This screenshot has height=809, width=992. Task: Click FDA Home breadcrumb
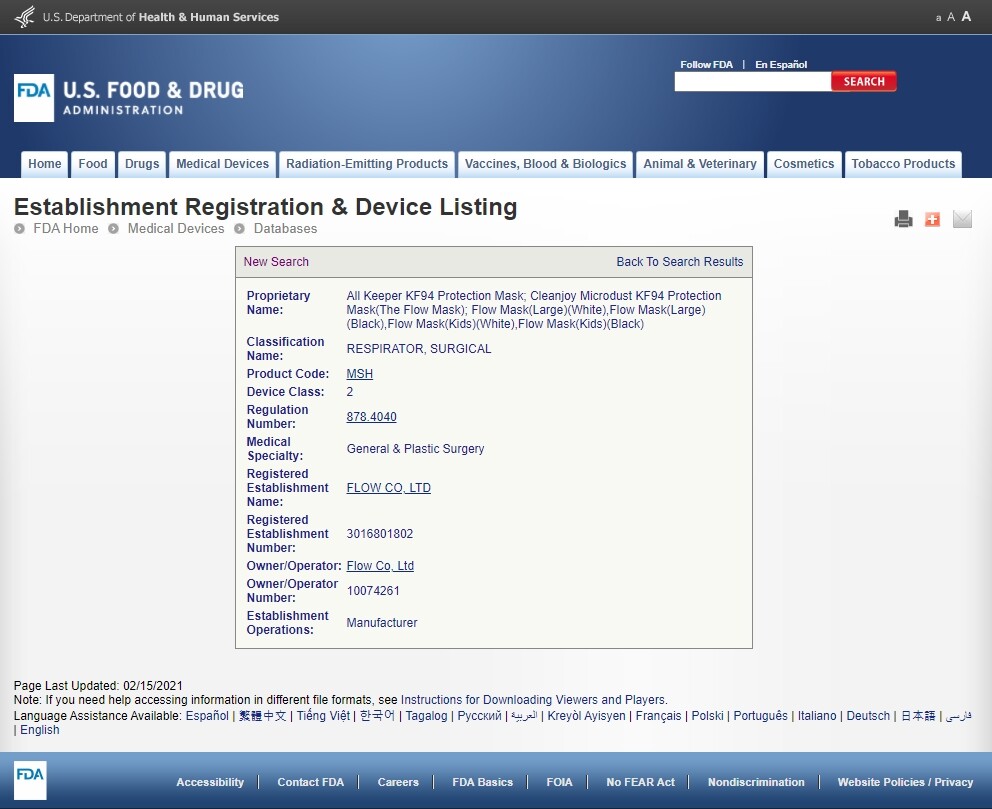coord(66,228)
